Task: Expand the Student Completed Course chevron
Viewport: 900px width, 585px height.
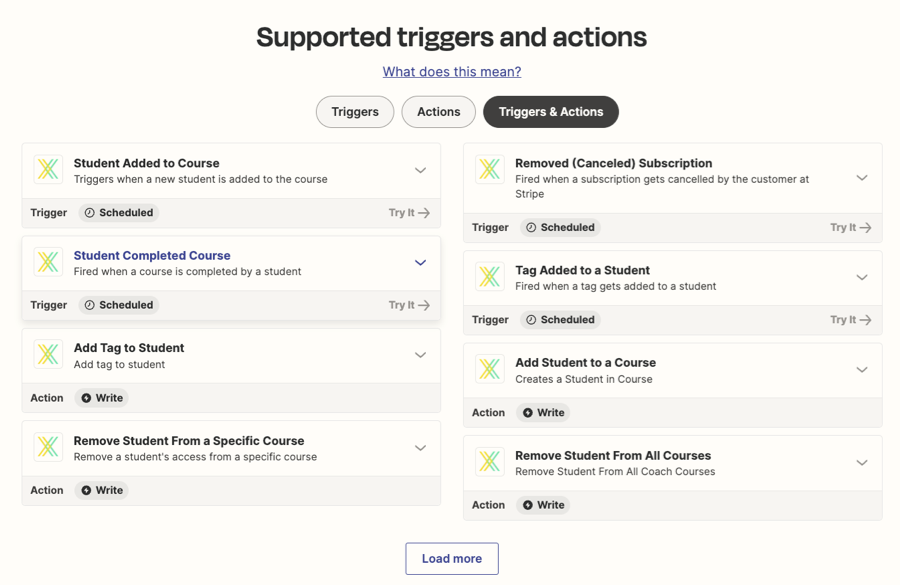Action: tap(421, 263)
